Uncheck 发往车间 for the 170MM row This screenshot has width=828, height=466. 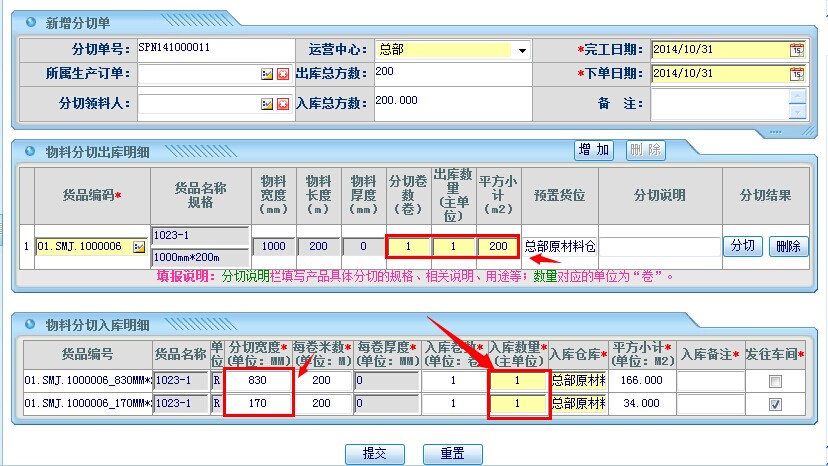pos(774,403)
